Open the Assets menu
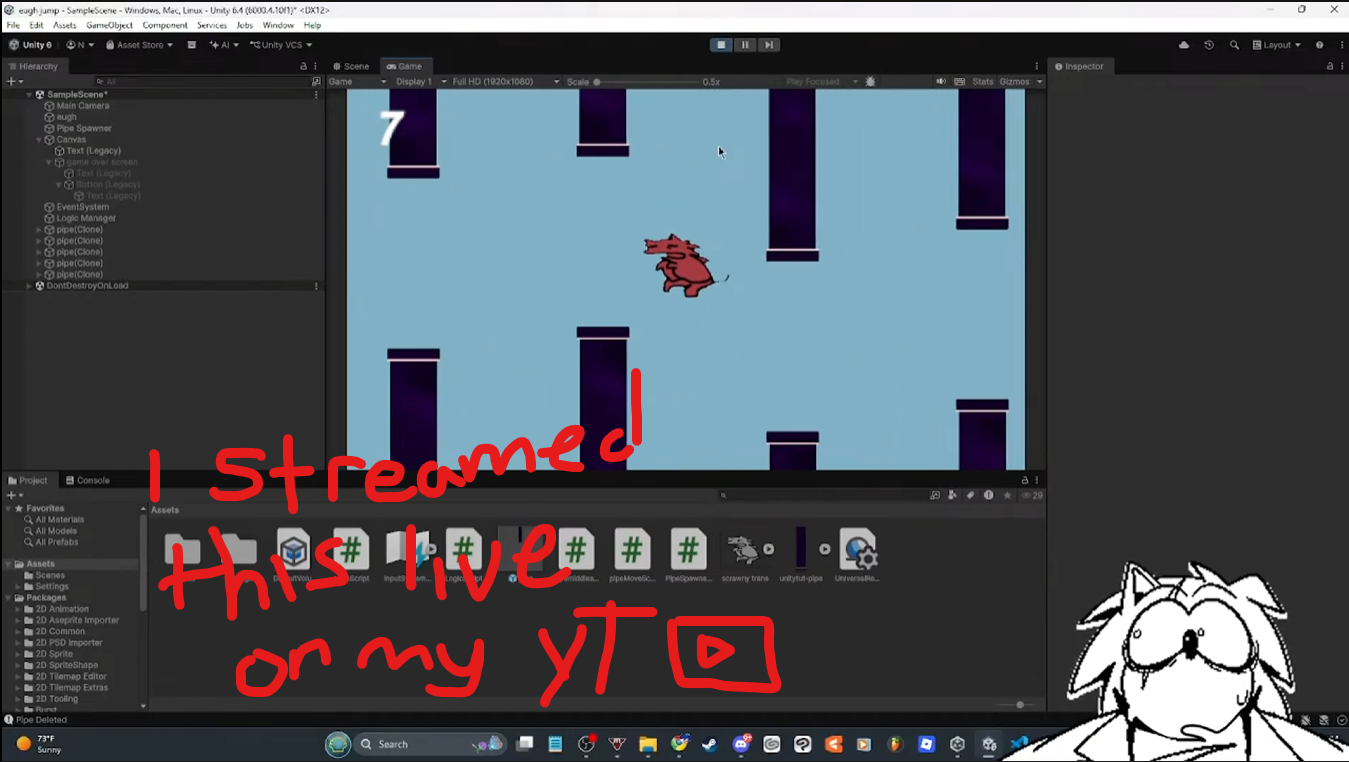Viewport: 1349px width, 762px height. point(64,25)
